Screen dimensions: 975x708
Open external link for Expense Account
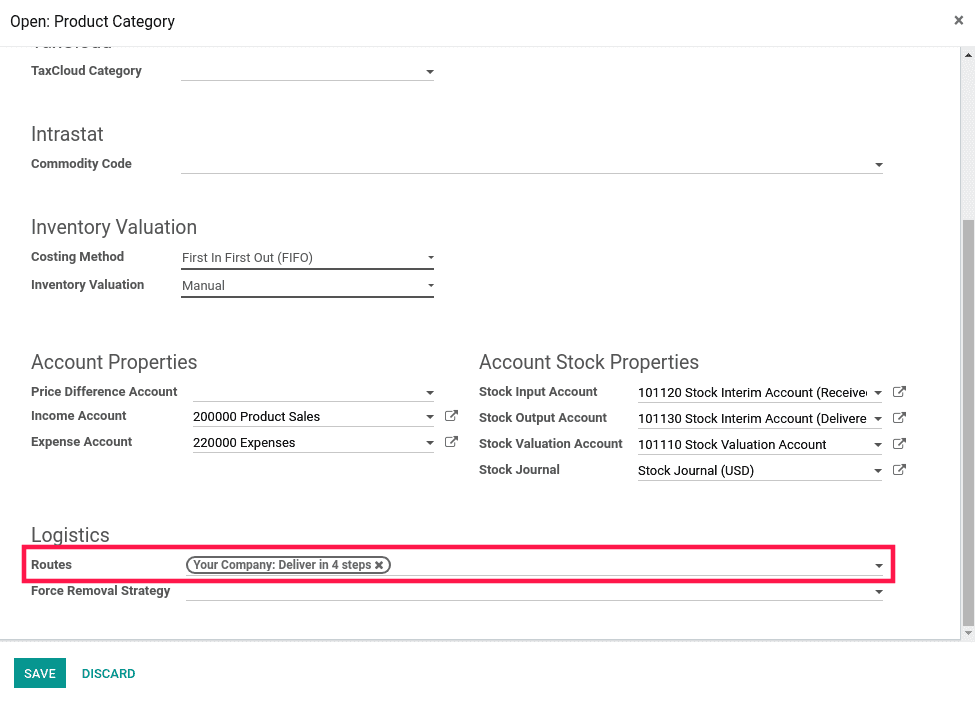[x=451, y=442]
